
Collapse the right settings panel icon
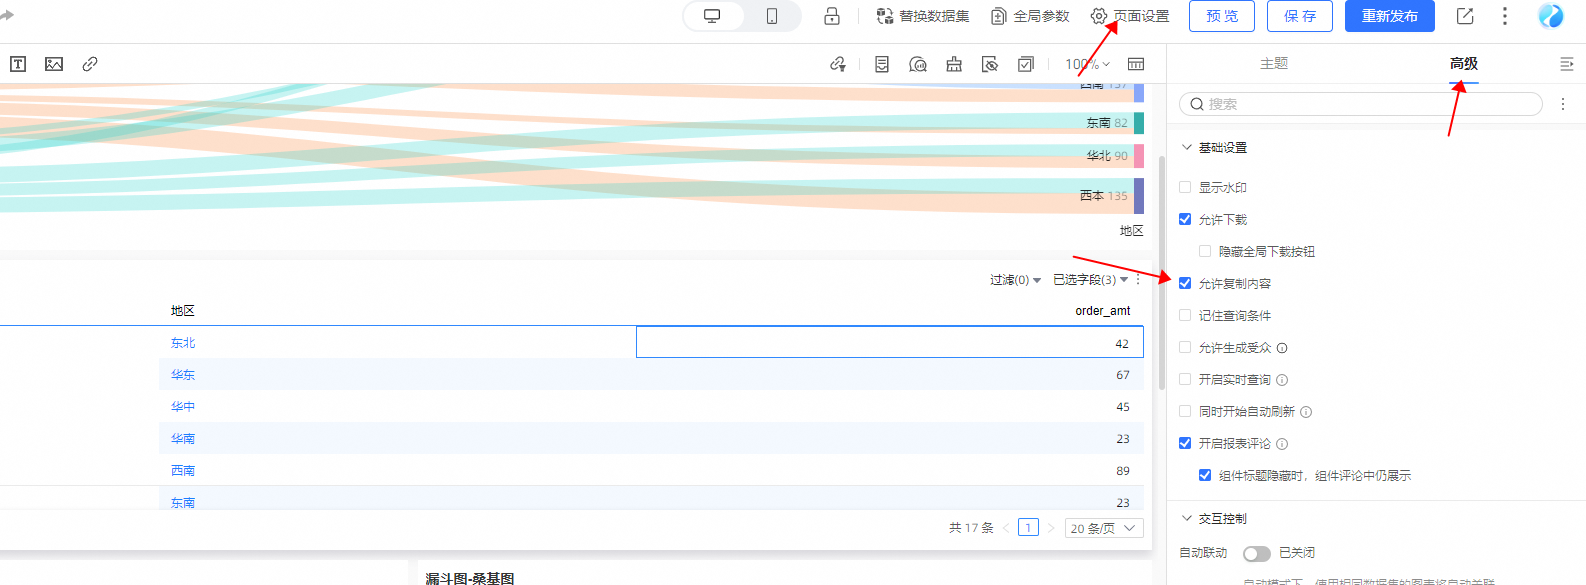[x=1566, y=64]
